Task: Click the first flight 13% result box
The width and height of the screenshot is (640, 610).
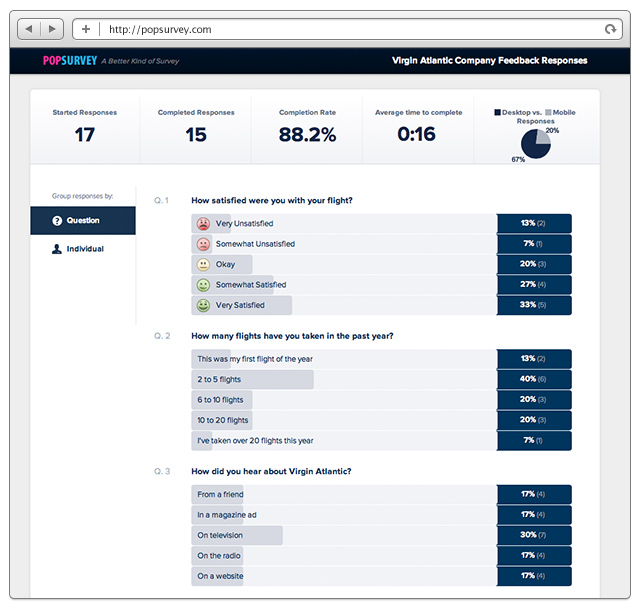Action: pos(534,359)
